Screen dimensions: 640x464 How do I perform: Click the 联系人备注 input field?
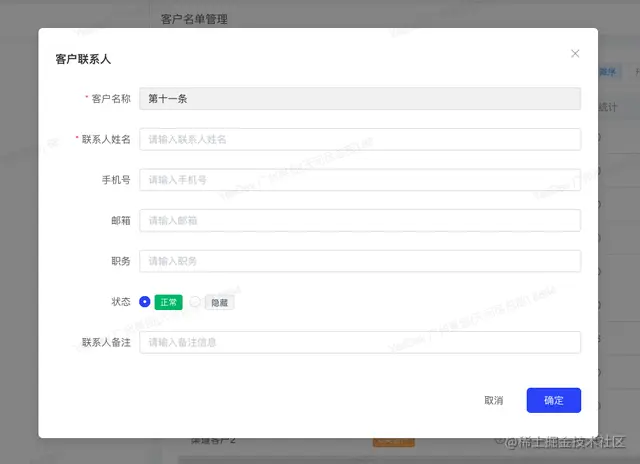360,342
